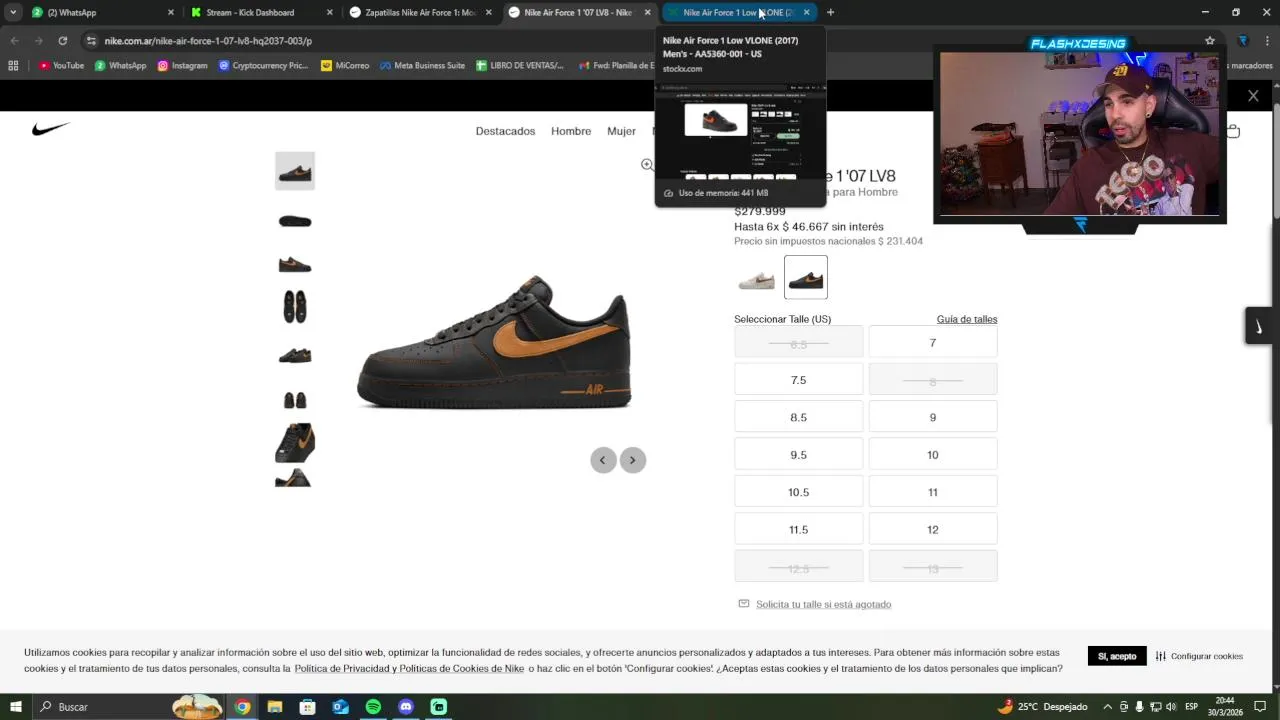Screen dimensions: 1280x720
Task: Open Configurar cookies settings
Action: point(1199,656)
